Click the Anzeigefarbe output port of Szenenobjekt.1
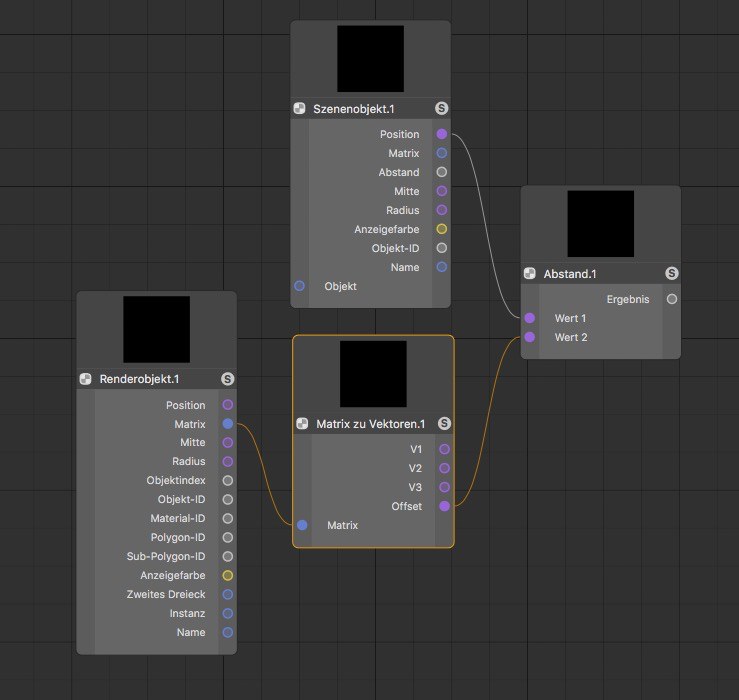The image size is (739, 700). point(442,229)
